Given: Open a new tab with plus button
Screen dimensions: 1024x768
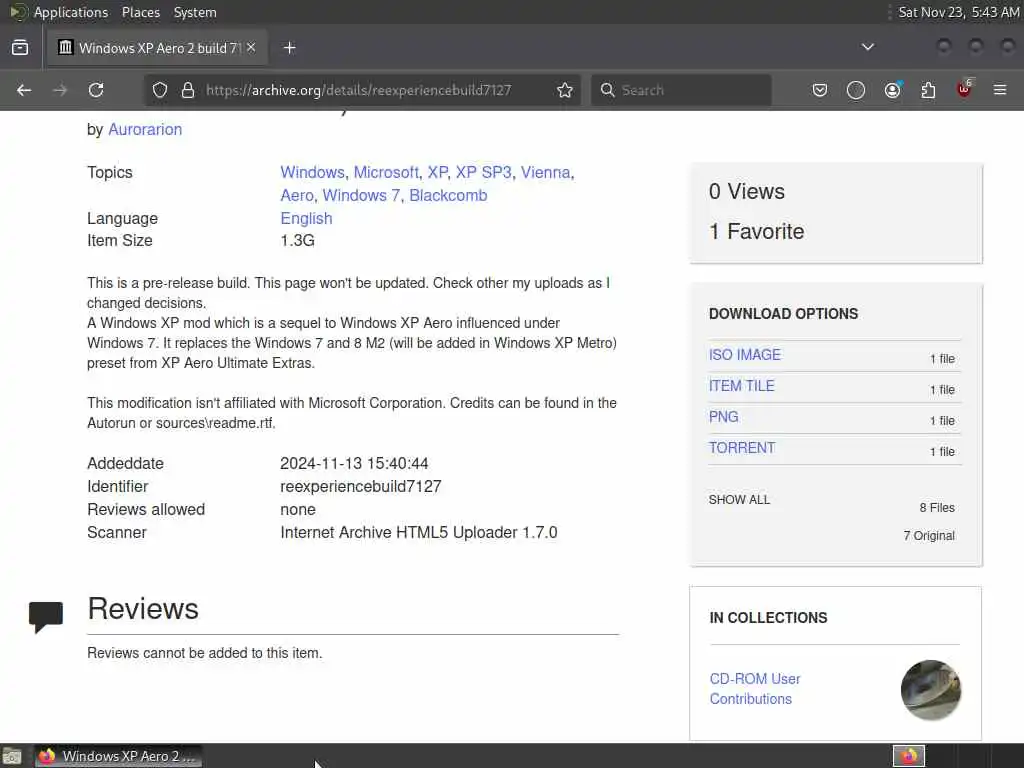Looking at the screenshot, I should tap(290, 48).
